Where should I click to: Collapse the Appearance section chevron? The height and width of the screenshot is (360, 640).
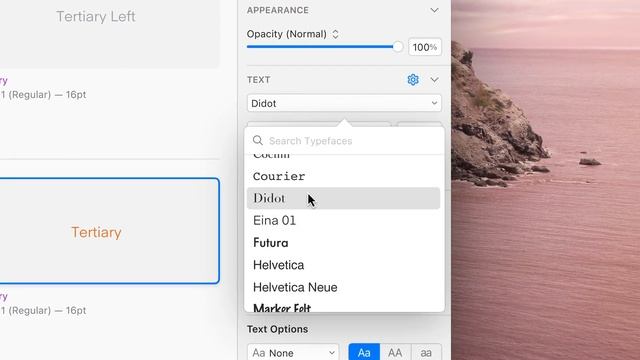pos(434,10)
